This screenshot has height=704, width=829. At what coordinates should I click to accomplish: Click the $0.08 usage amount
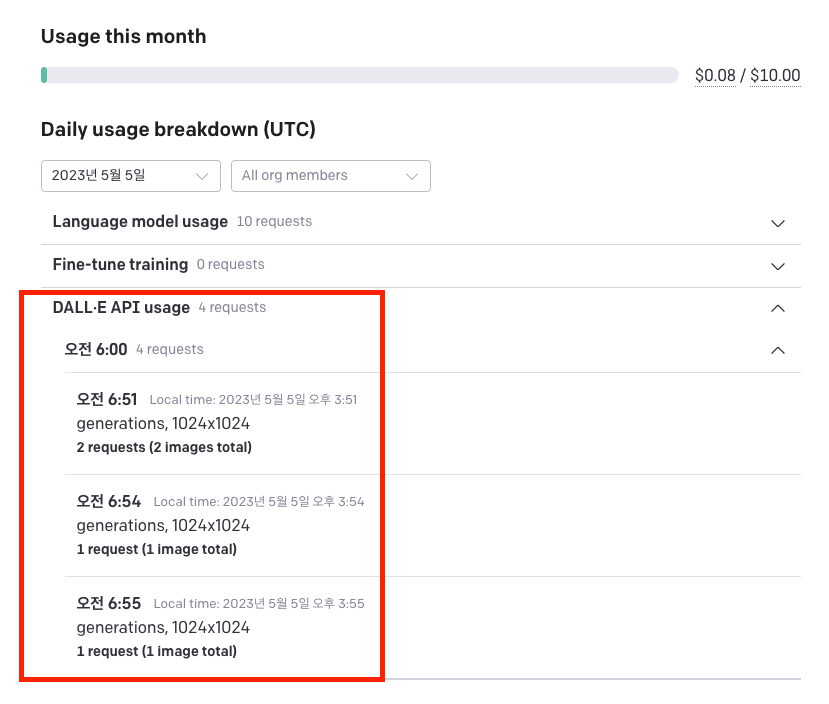[715, 76]
